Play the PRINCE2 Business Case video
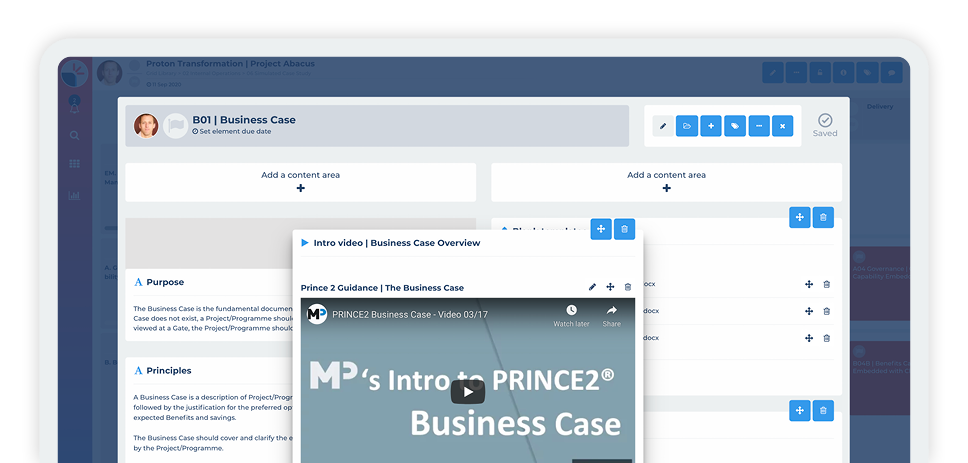Image resolution: width=968 pixels, height=463 pixels. click(467, 392)
